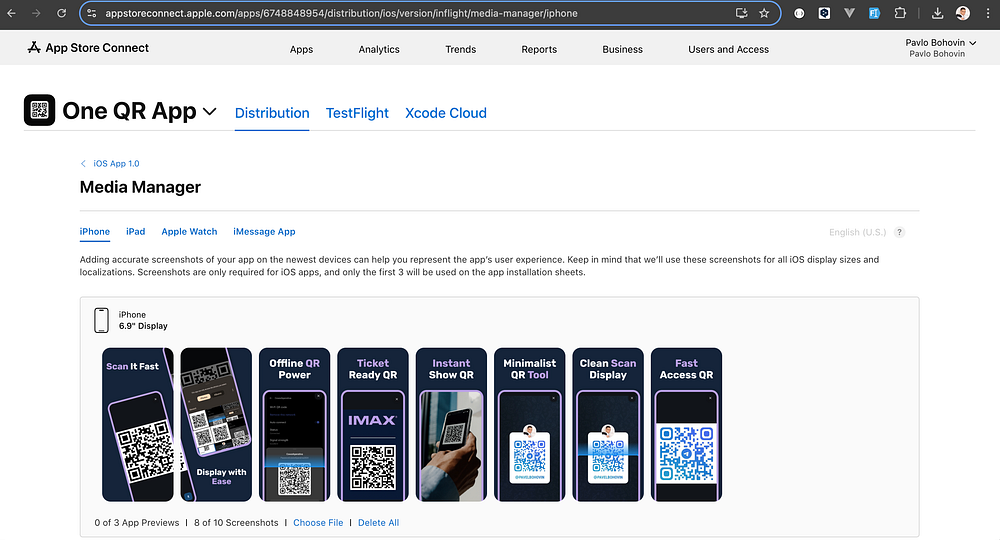Select the Ticket Ready QR screenshot

(373, 425)
